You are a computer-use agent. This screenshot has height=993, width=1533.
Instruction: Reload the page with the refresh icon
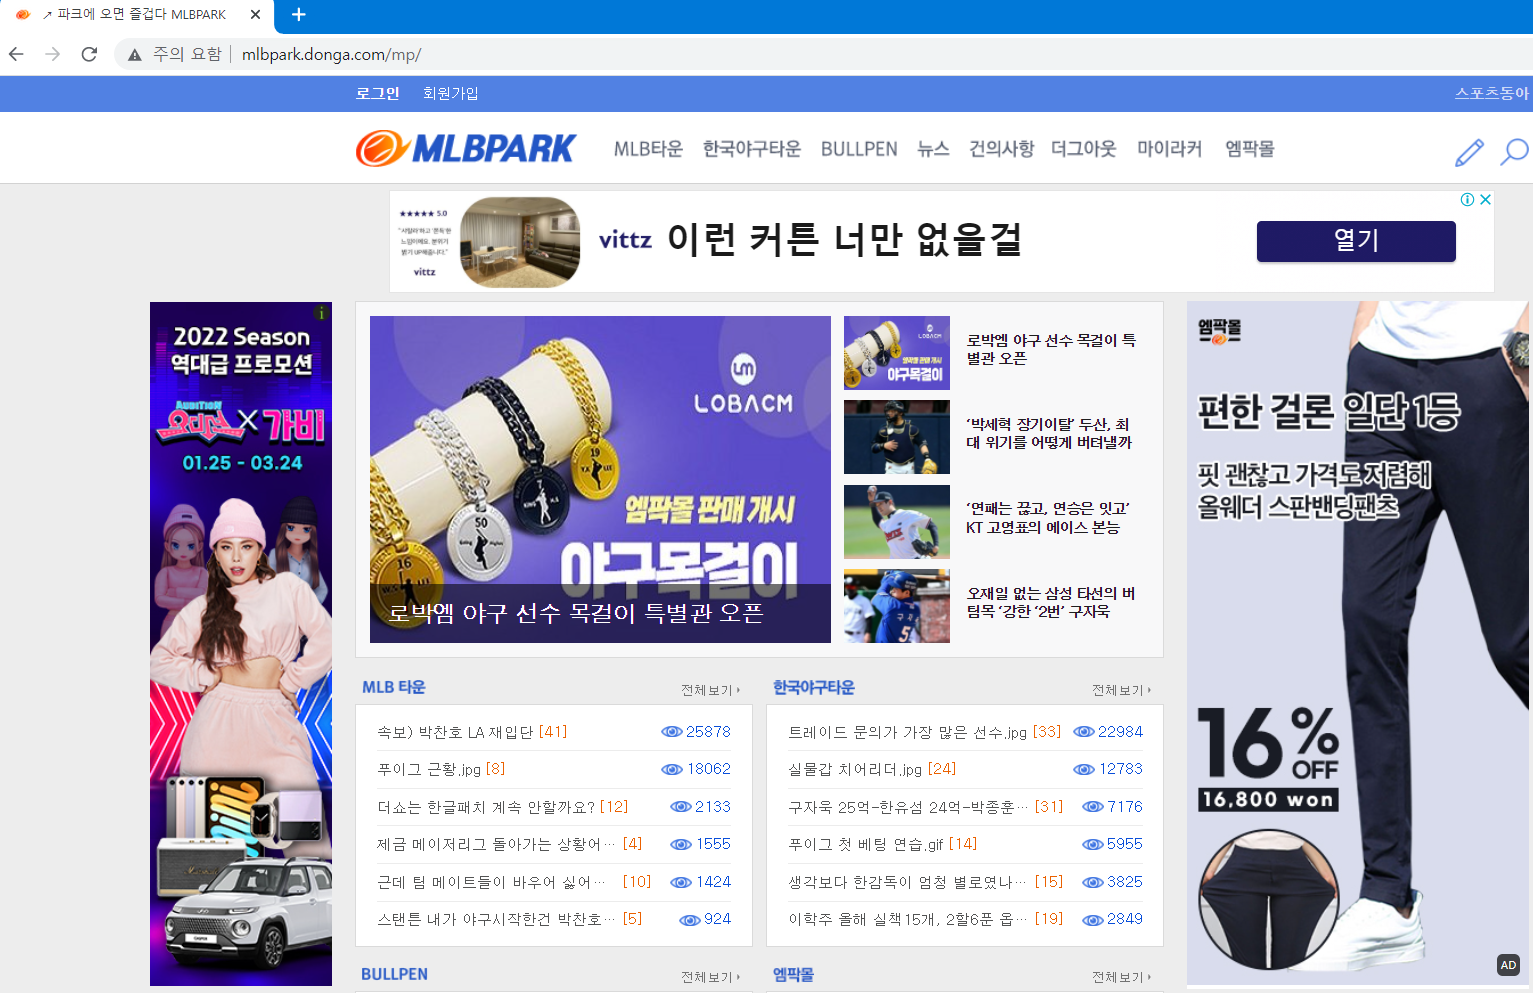89,54
